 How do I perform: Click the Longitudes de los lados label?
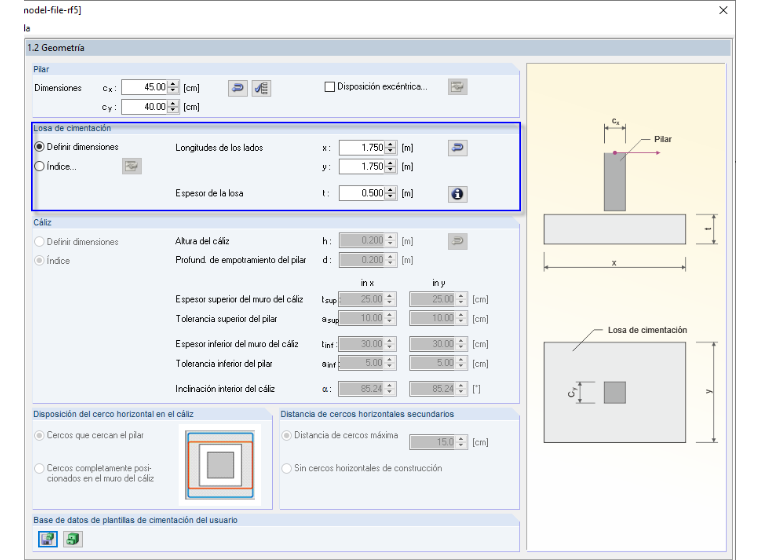tap(219, 148)
